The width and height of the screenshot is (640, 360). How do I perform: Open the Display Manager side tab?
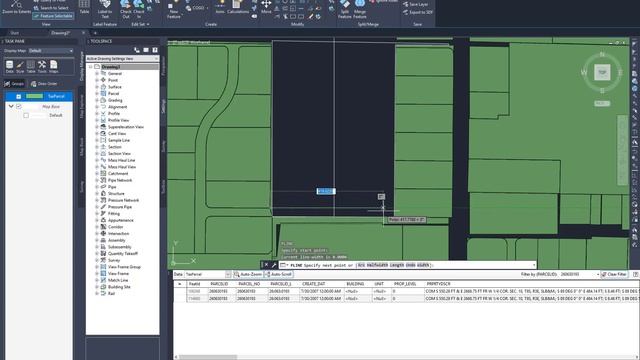click(x=82, y=66)
